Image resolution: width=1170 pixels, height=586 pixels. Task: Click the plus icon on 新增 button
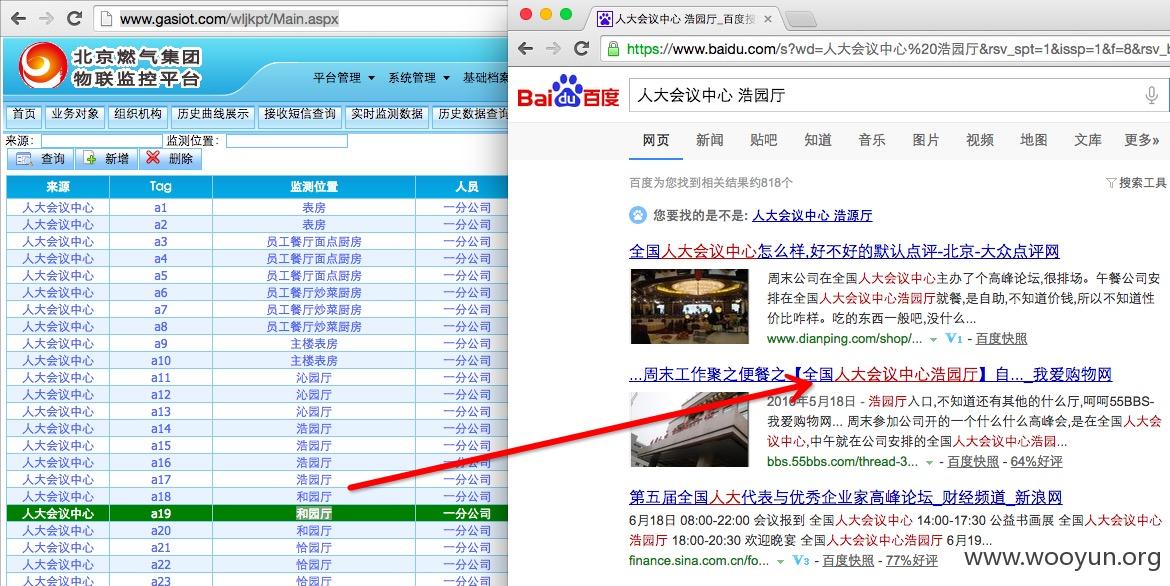point(90,159)
